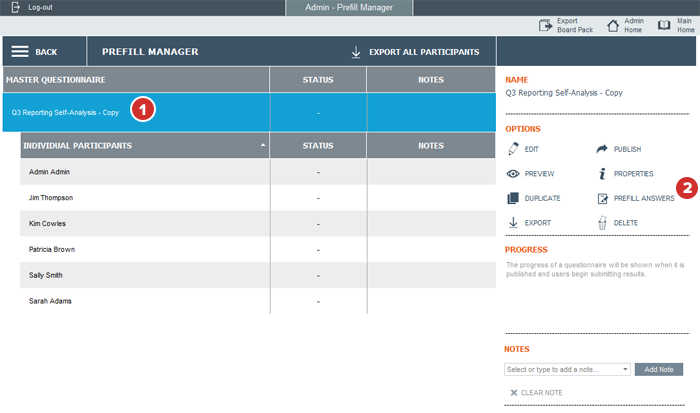Viewport: 700px width, 413px height.
Task: Click the Export download icon in Options
Action: tap(513, 223)
